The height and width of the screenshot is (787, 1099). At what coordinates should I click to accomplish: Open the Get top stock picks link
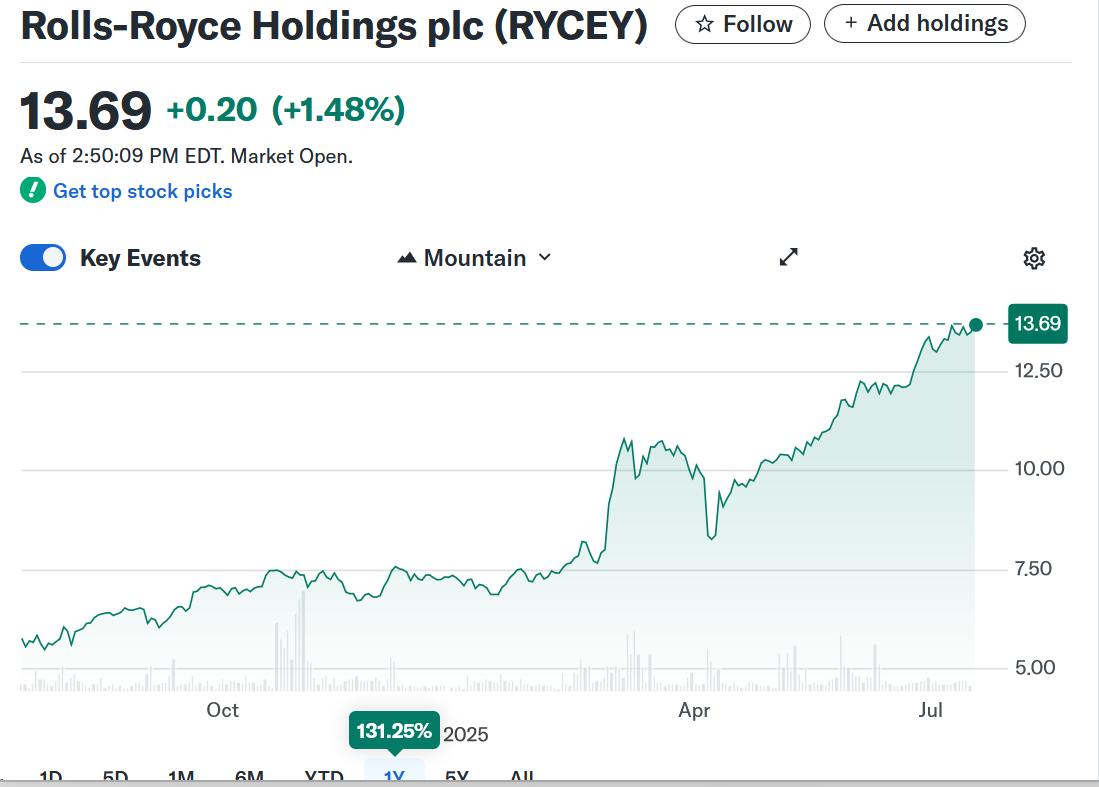click(x=142, y=191)
